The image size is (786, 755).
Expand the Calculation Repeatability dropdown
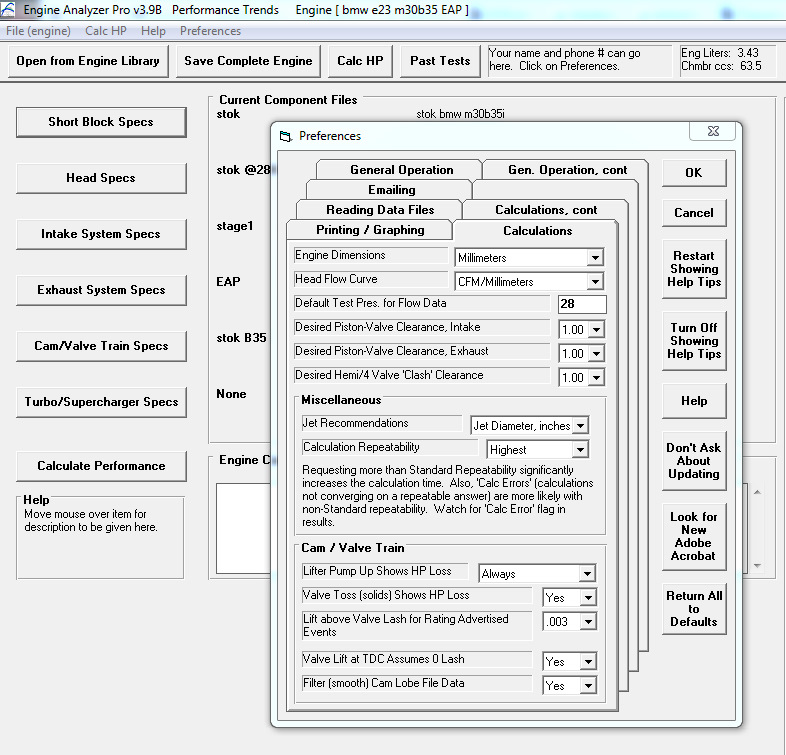pos(580,450)
